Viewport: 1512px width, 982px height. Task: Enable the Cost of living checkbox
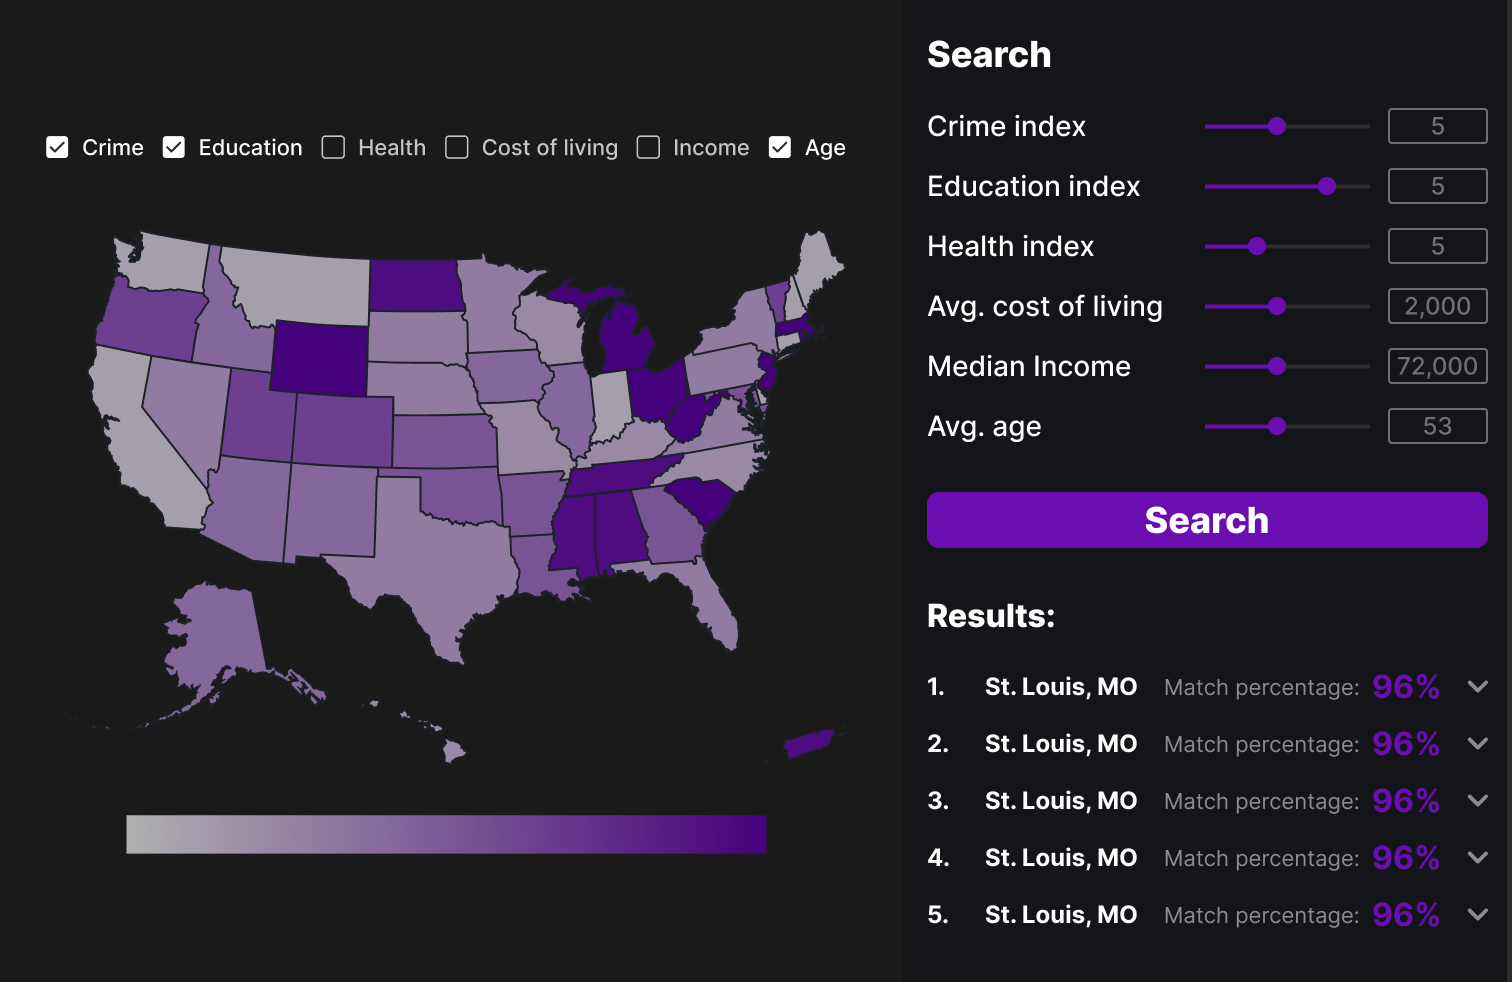[457, 148]
